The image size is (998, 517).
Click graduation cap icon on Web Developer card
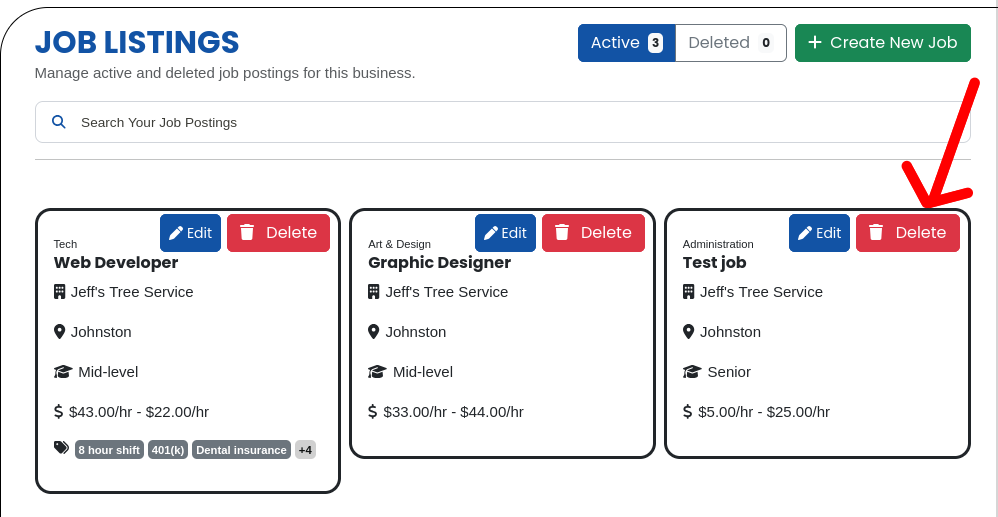63,372
